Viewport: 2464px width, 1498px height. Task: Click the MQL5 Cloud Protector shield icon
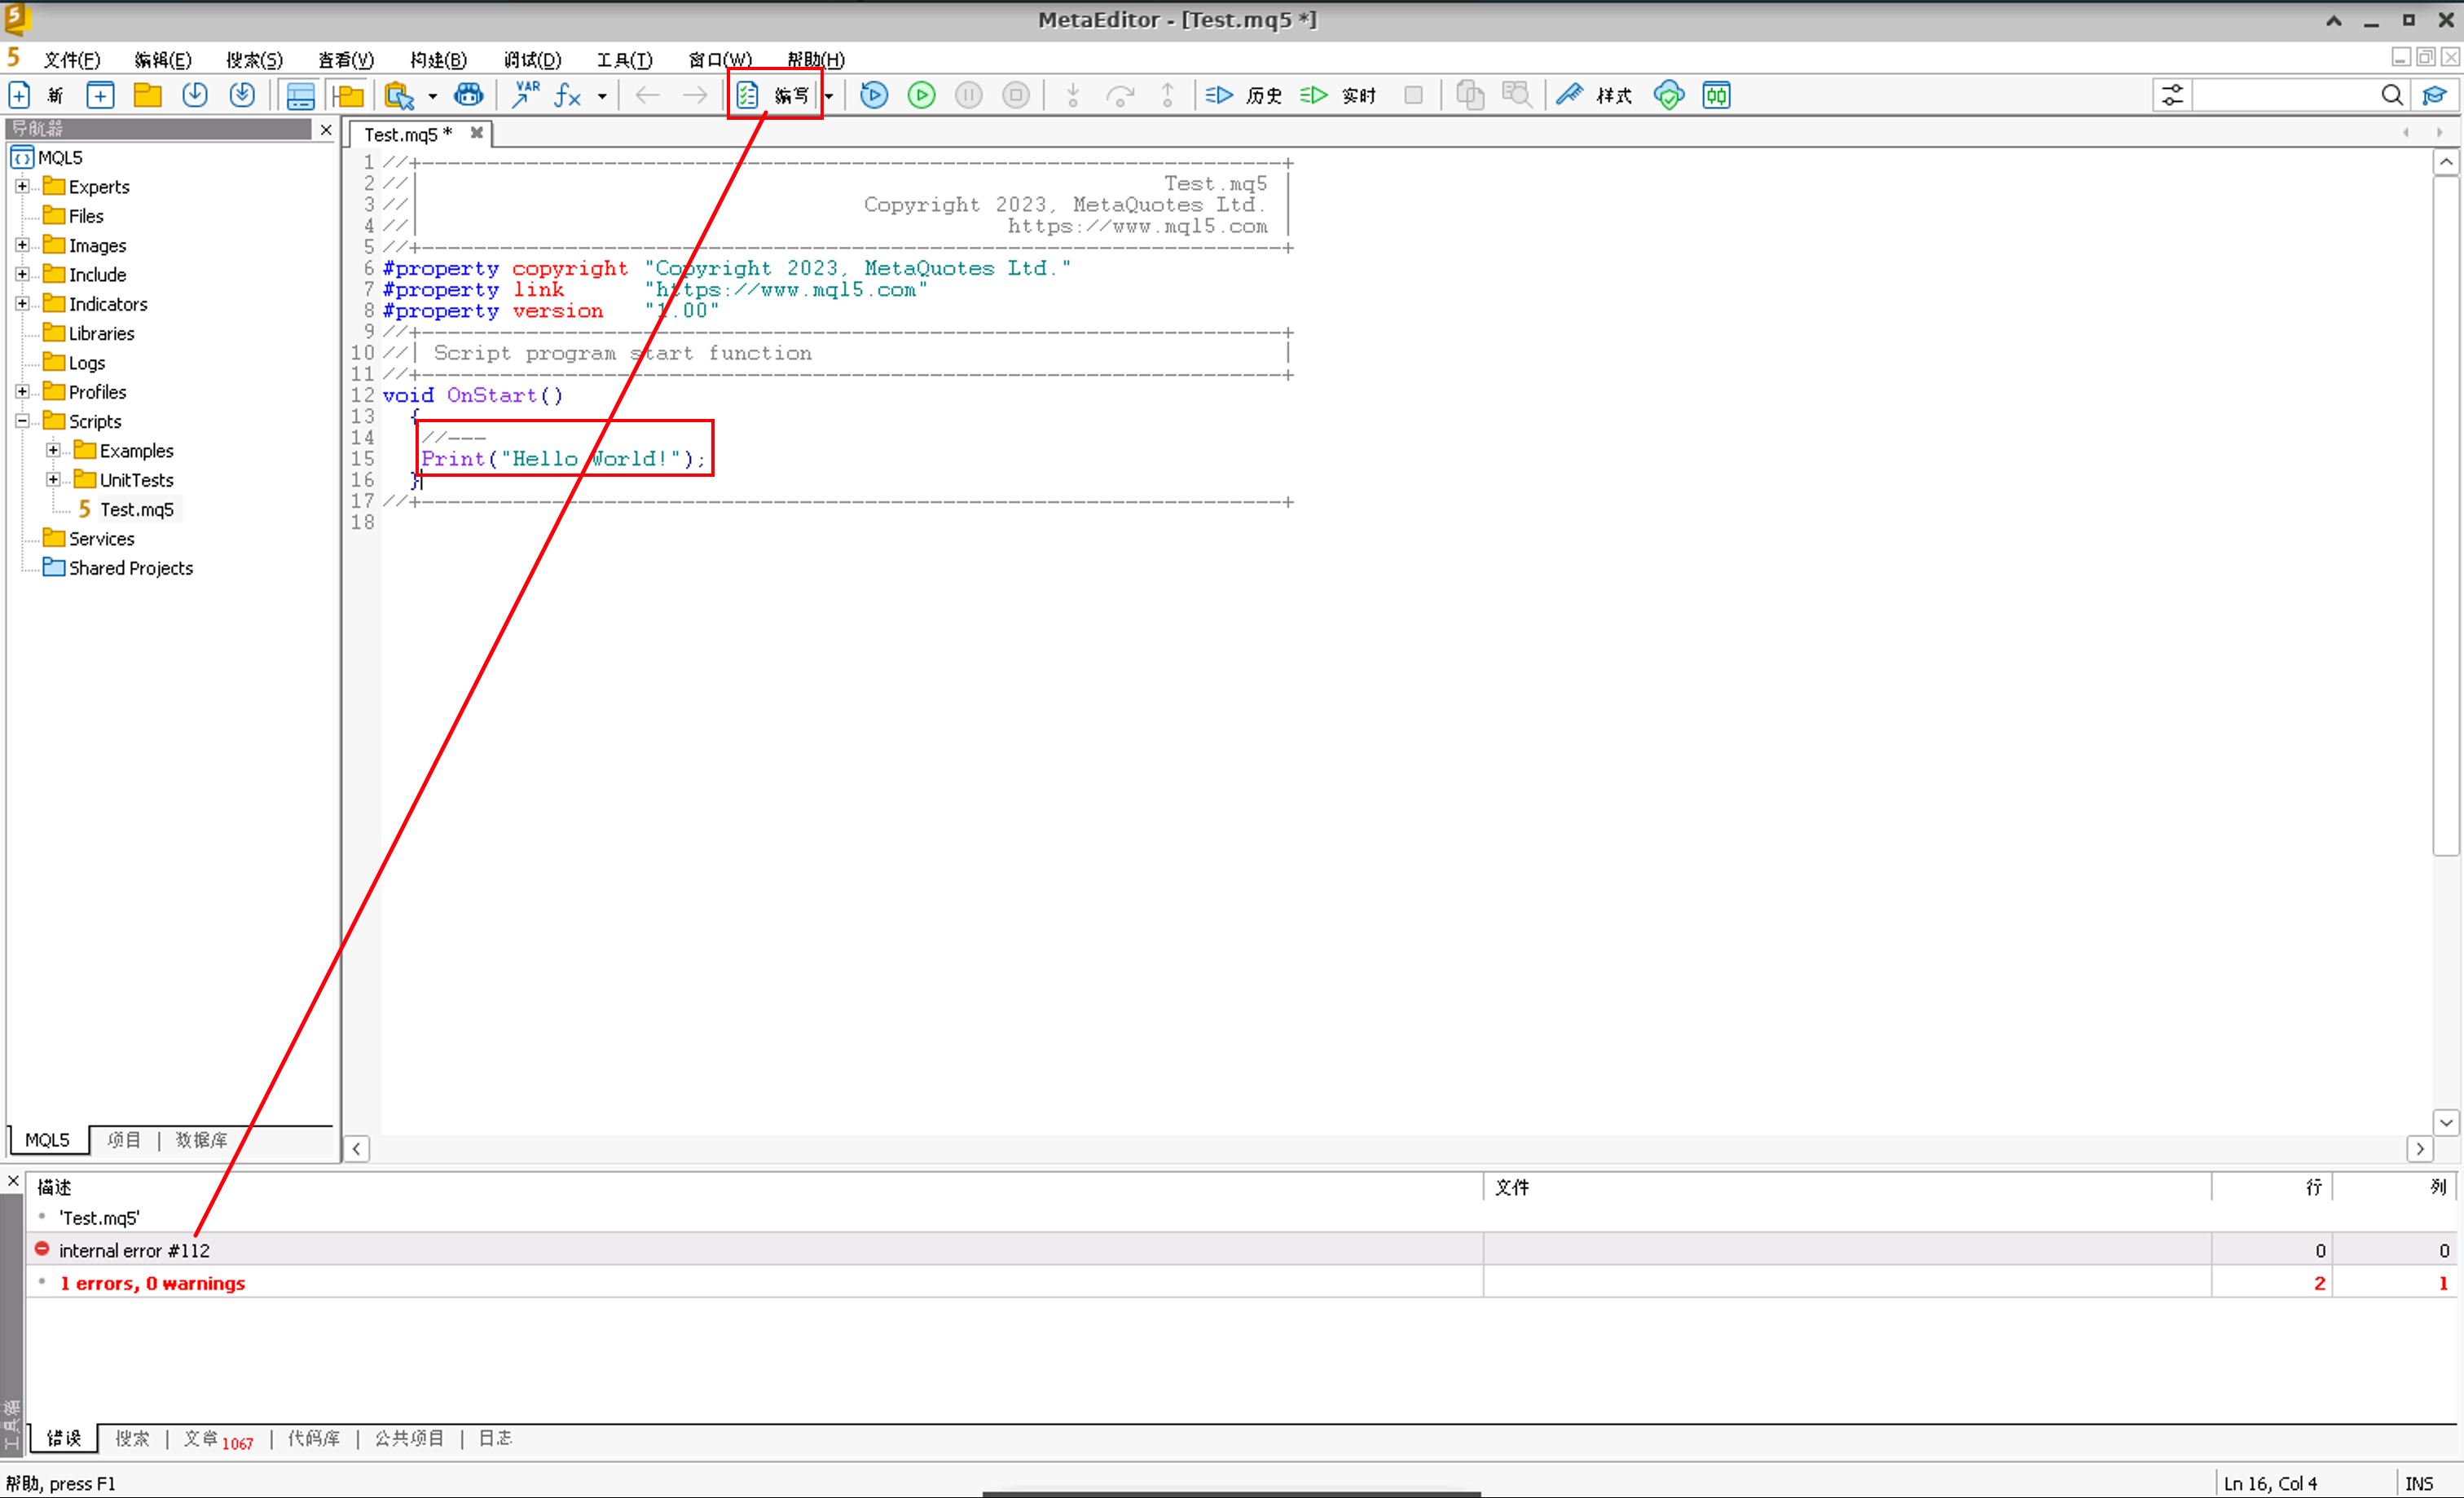click(1668, 95)
